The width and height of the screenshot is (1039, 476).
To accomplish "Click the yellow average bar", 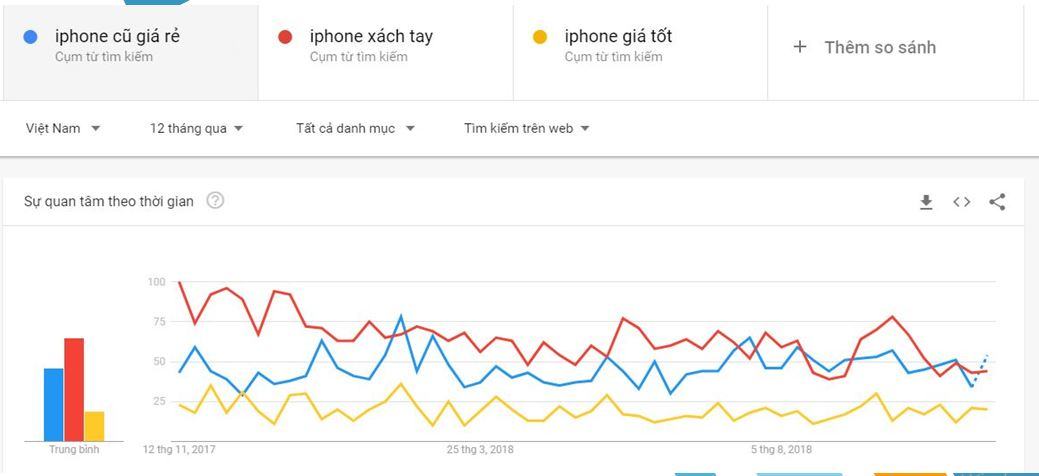I will (94, 426).
